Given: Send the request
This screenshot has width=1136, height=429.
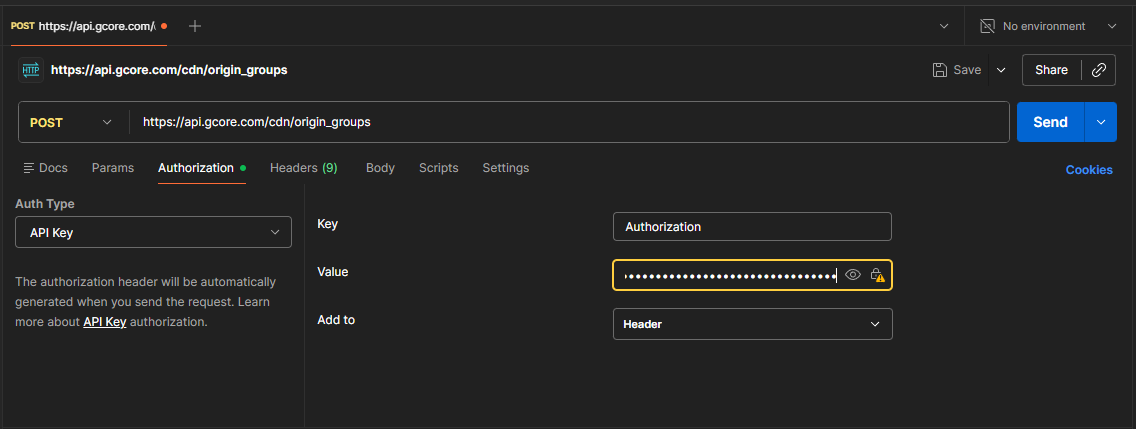Looking at the screenshot, I should pos(1051,122).
